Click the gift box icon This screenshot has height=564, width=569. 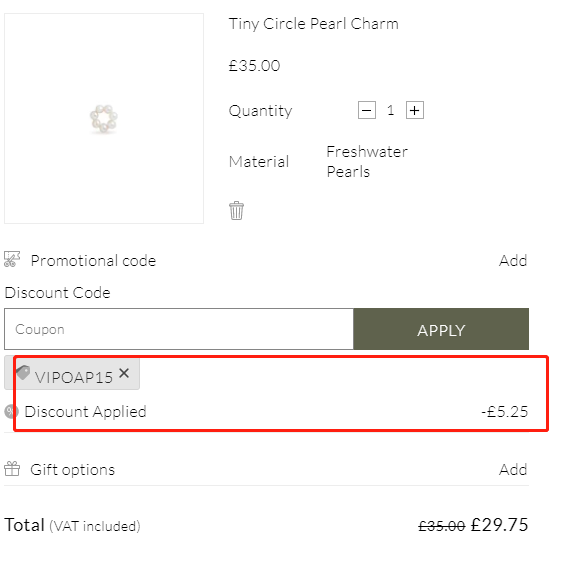pyautogui.click(x=12, y=469)
